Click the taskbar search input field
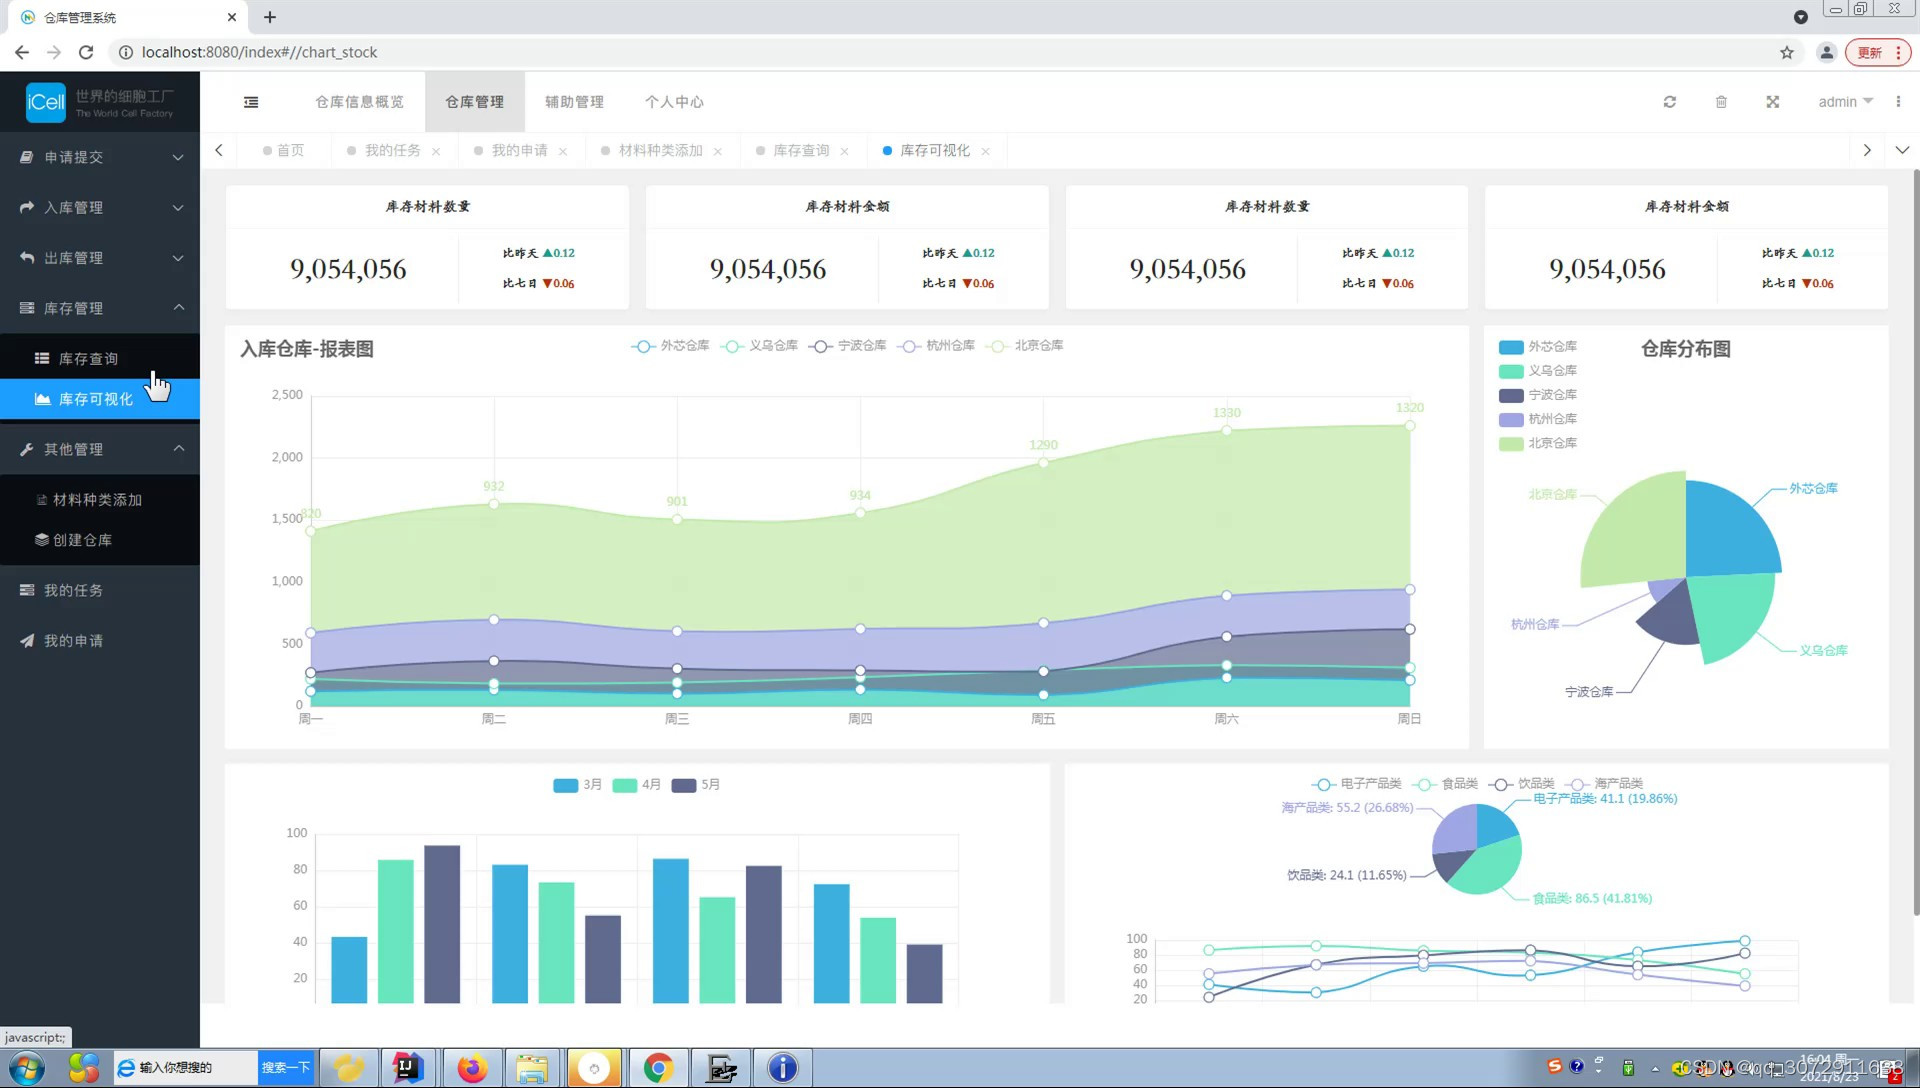This screenshot has height=1088, width=1920. coord(185,1068)
